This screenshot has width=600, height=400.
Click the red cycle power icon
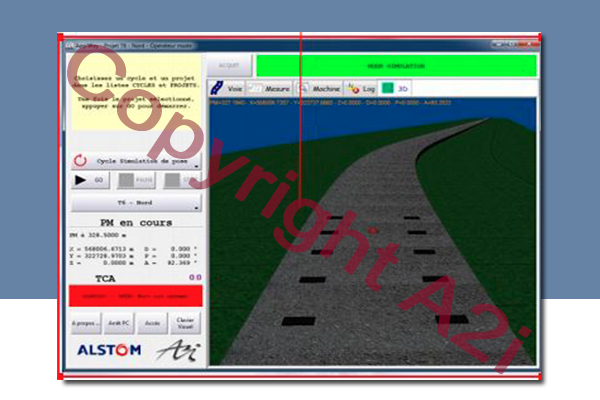point(80,159)
